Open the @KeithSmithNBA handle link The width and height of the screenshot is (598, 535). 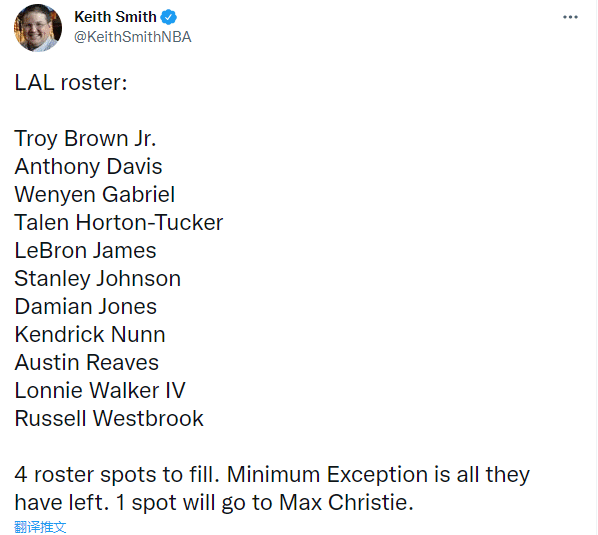[x=132, y=37]
